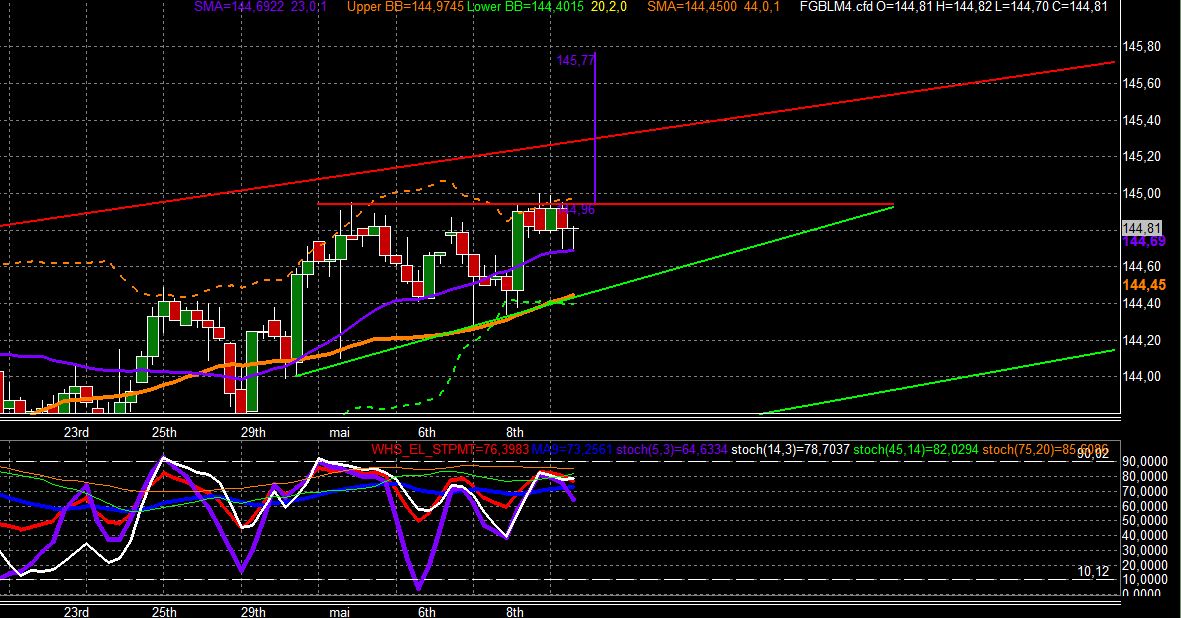The height and width of the screenshot is (618, 1181).
Task: Select the blue MA9 indicator label
Action: coord(572,449)
